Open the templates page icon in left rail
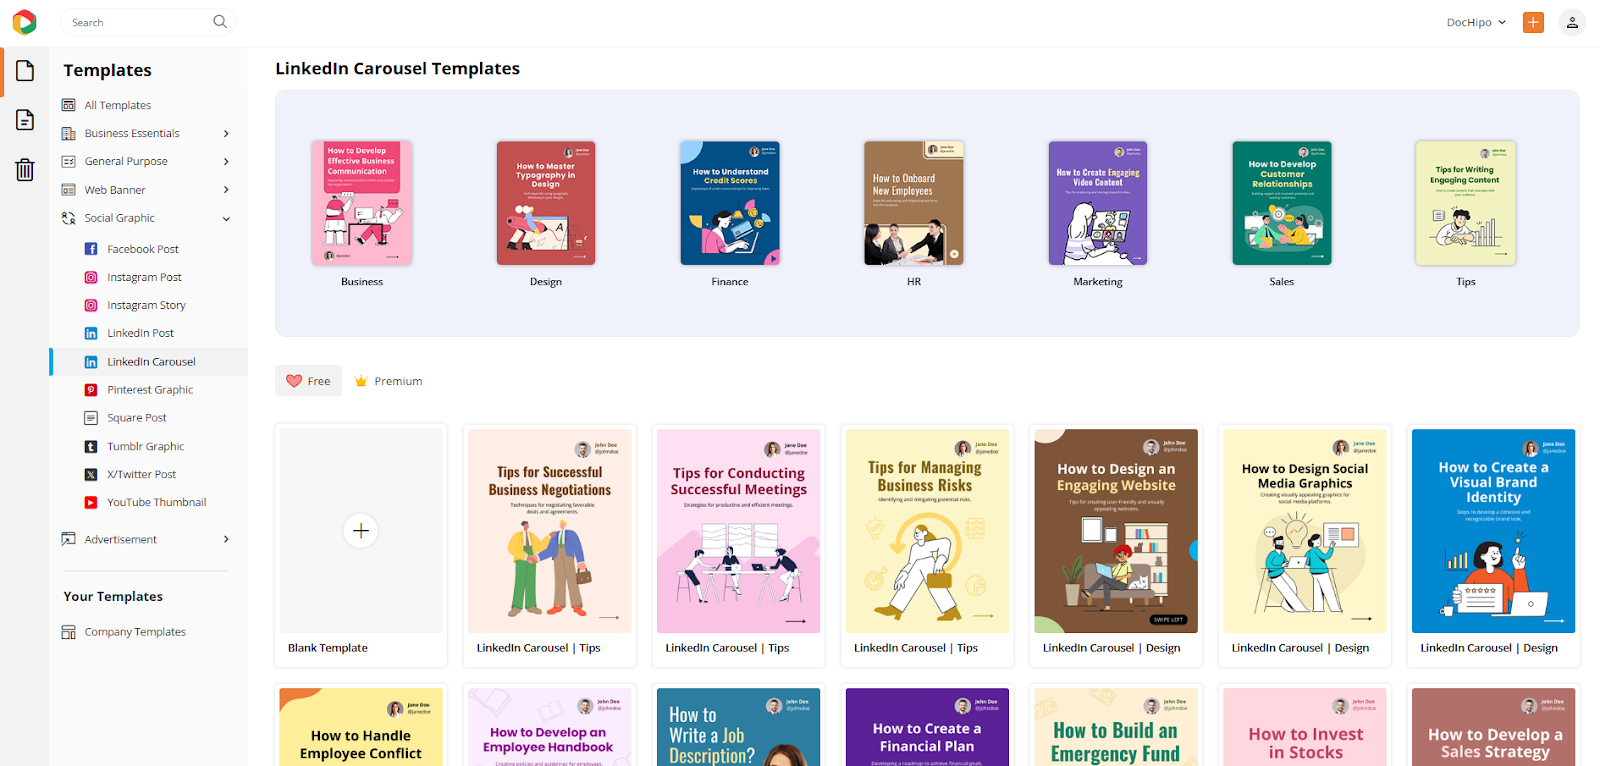Viewport: 1600px width, 766px height. click(25, 71)
